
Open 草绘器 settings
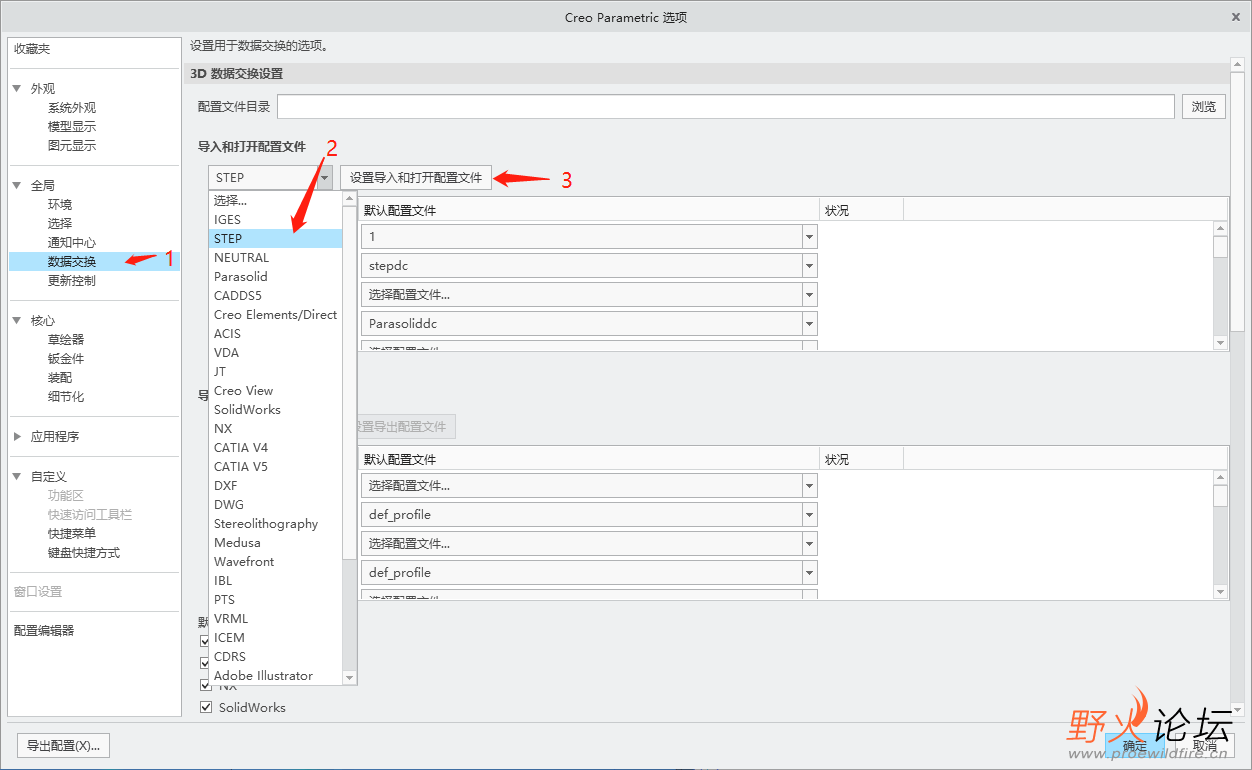66,340
